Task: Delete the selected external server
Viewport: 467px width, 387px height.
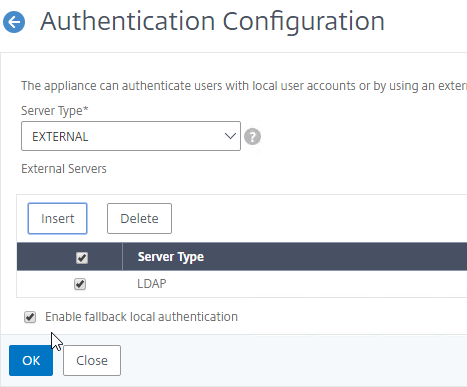Action: tap(139, 218)
